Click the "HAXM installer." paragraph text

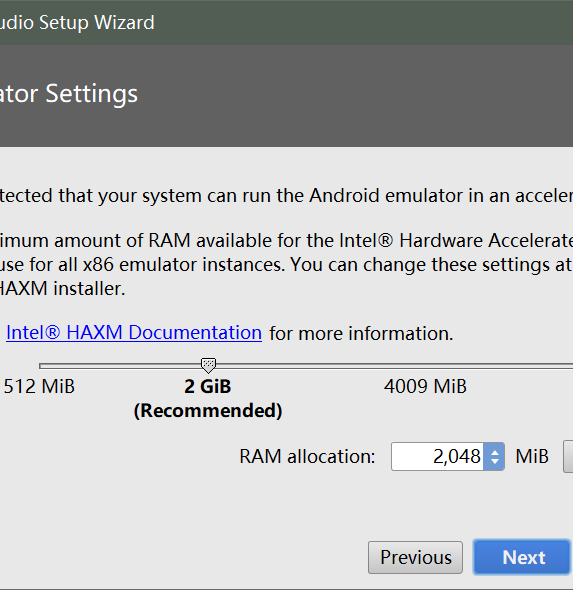[x=62, y=289]
